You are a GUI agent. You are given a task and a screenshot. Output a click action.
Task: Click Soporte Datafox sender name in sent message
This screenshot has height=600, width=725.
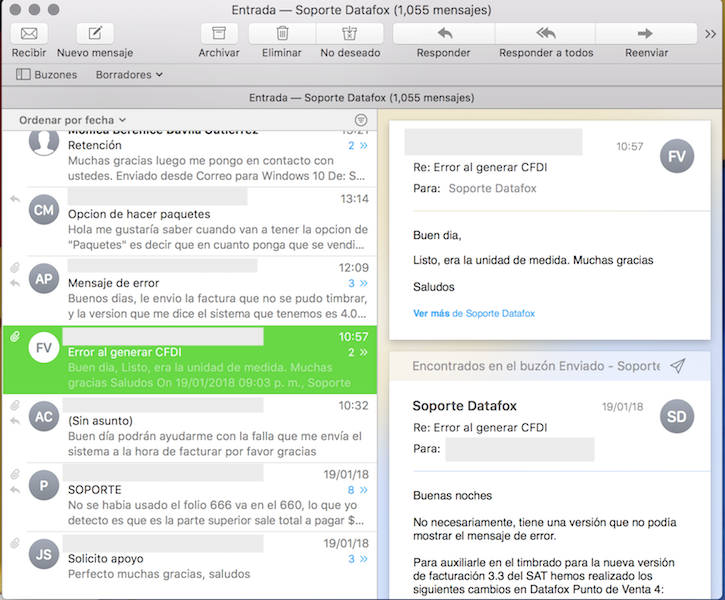[464, 406]
